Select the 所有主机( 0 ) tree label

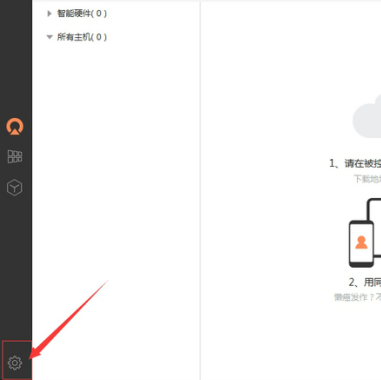82,37
